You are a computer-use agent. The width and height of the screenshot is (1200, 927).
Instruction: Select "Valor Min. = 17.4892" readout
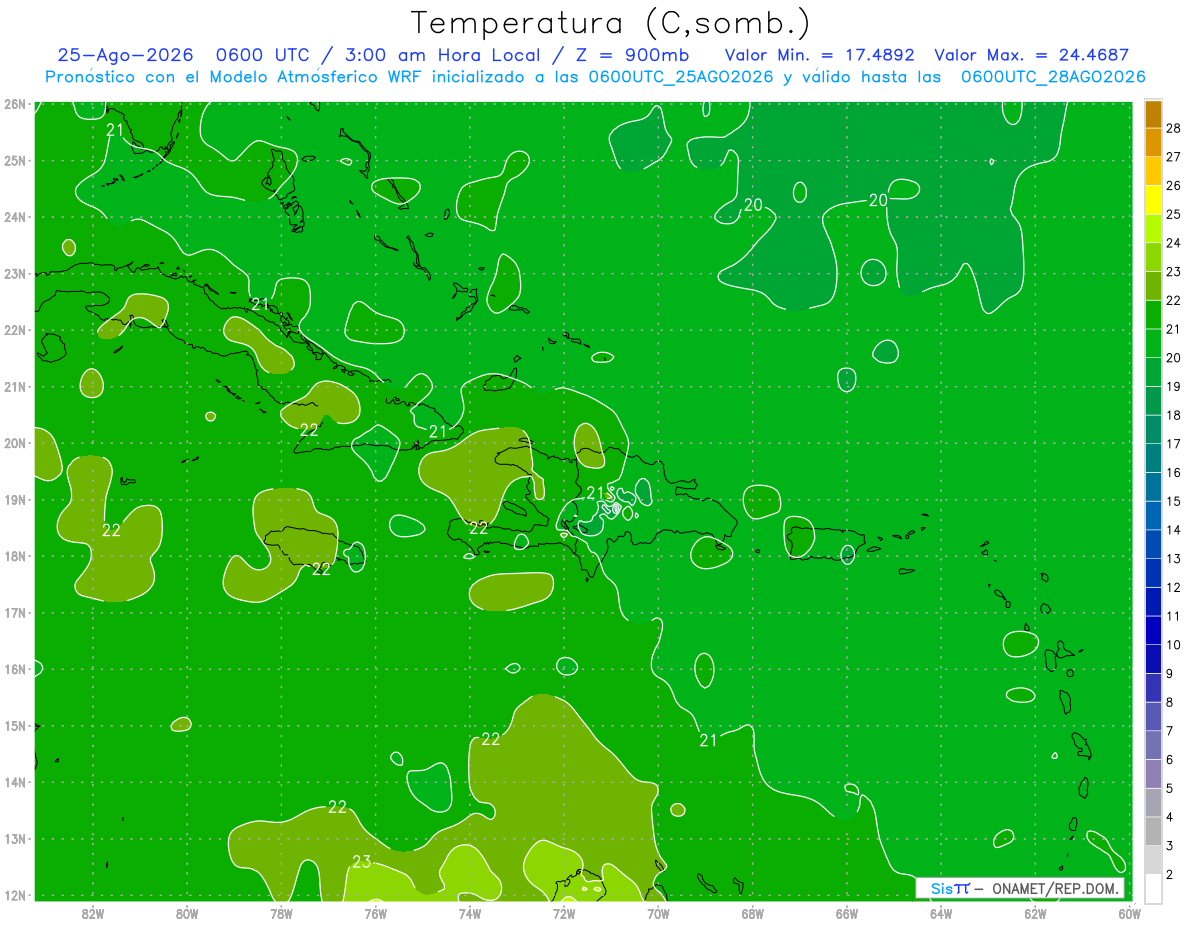coord(822,55)
